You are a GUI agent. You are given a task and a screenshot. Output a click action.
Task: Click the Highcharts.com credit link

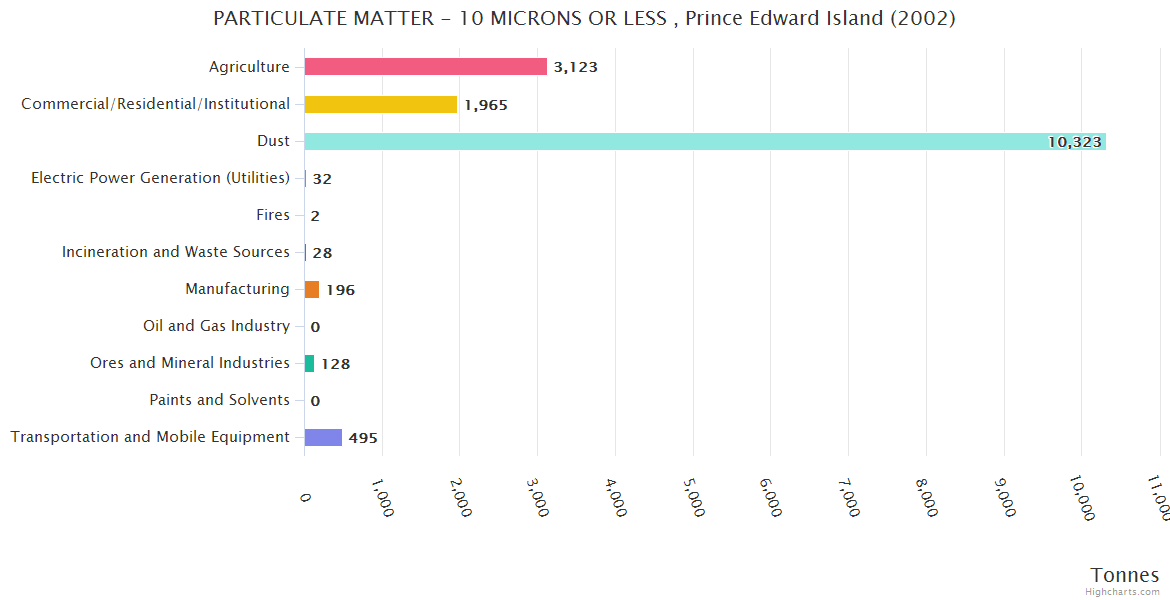click(1124, 591)
